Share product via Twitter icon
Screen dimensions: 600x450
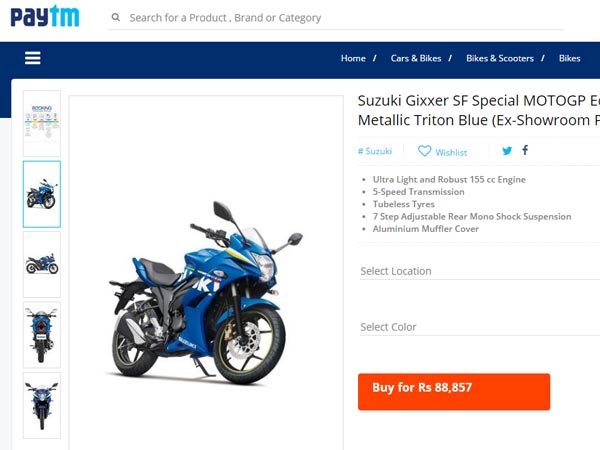tap(507, 151)
